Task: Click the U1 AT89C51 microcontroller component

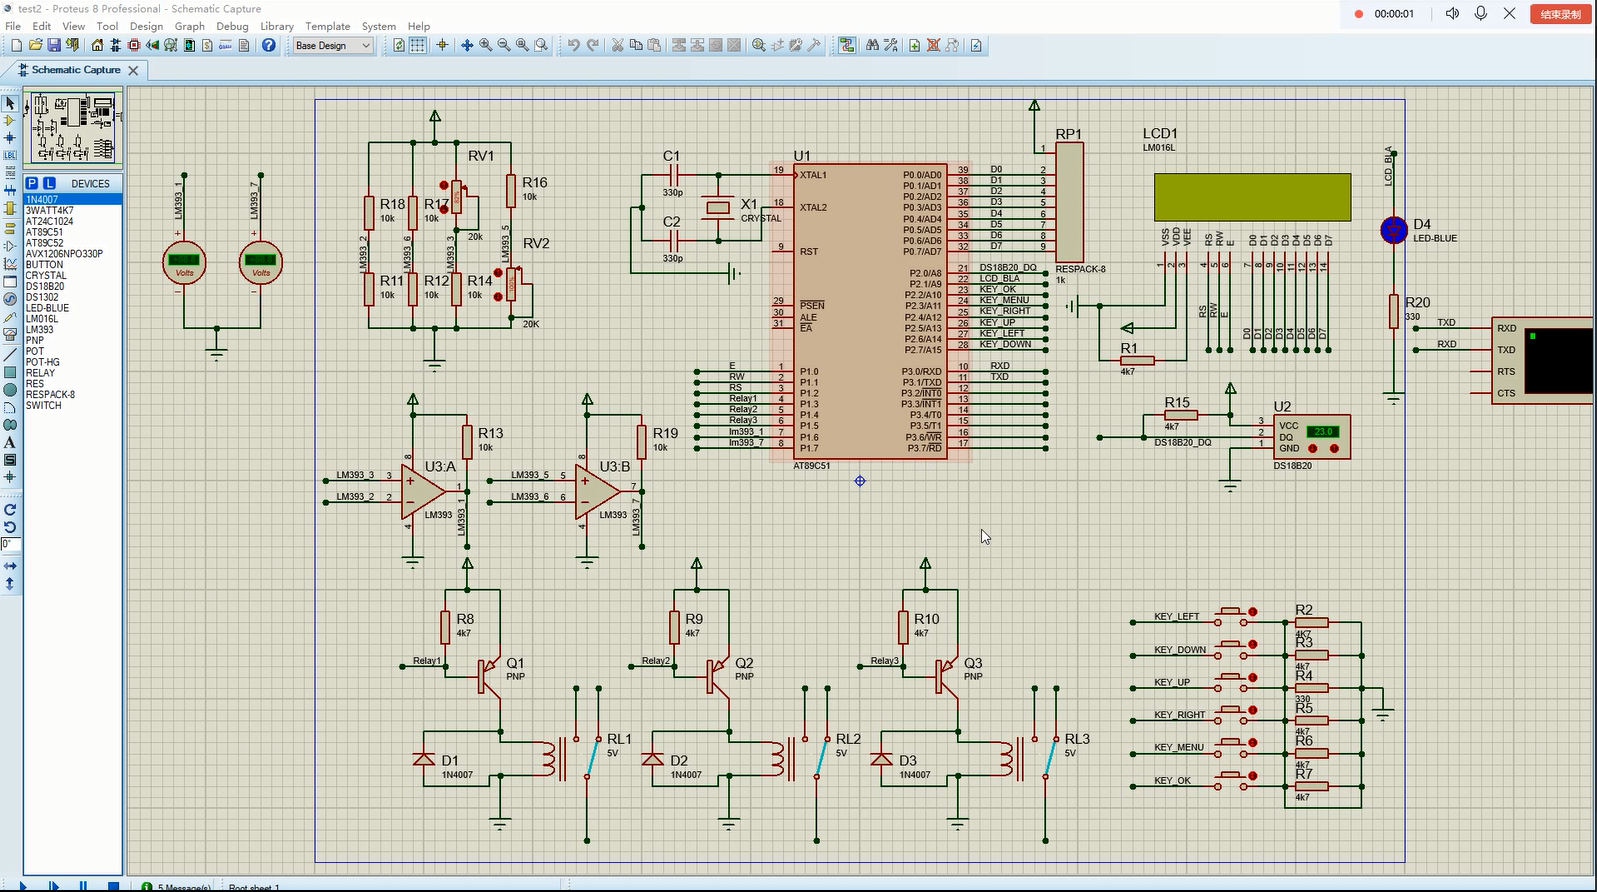Action: (870, 311)
